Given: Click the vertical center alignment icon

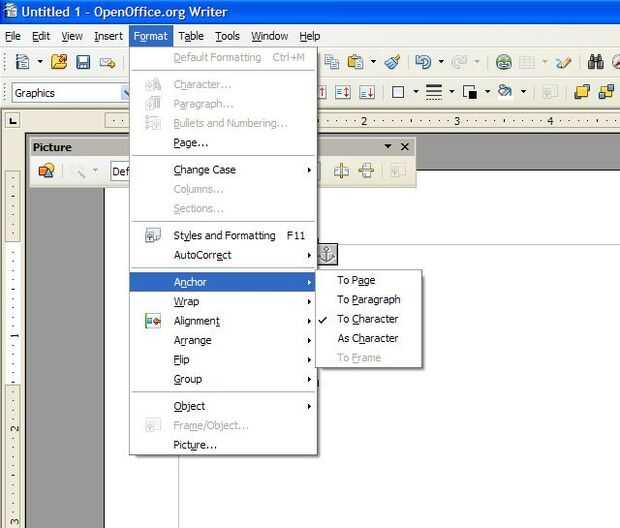Looking at the screenshot, I should (x=342, y=93).
